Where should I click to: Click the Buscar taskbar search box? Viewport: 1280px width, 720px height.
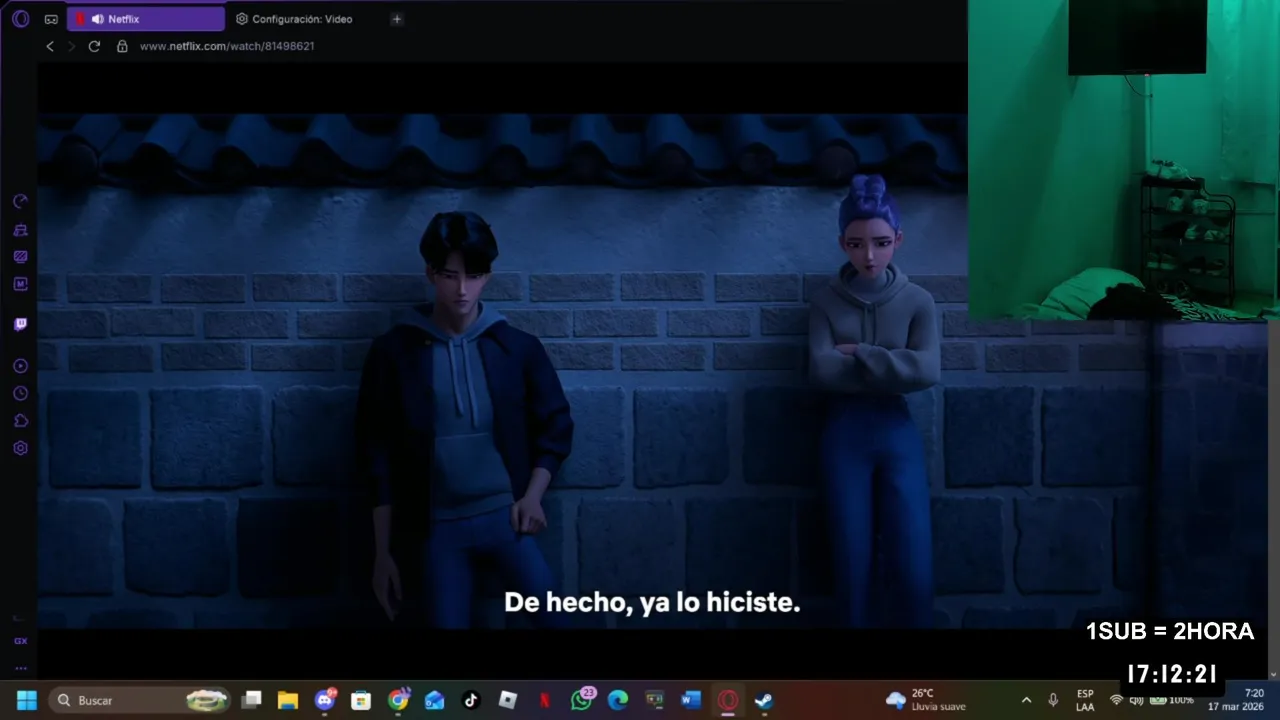click(140, 700)
